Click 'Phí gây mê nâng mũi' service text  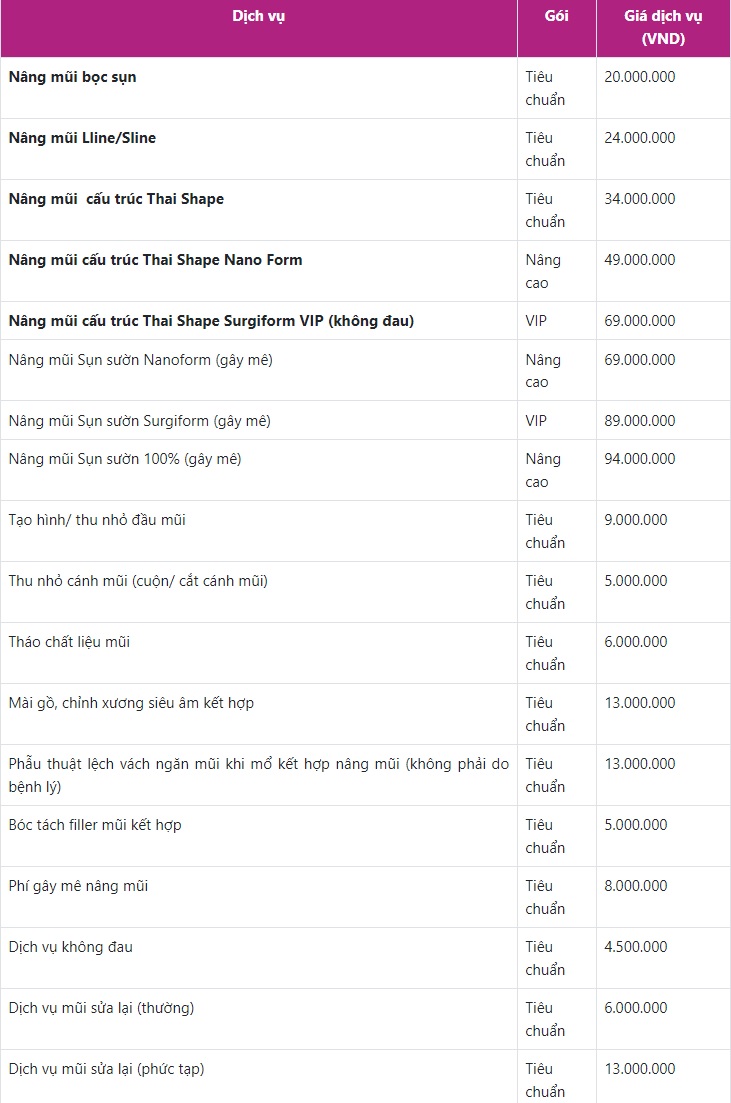coord(79,886)
